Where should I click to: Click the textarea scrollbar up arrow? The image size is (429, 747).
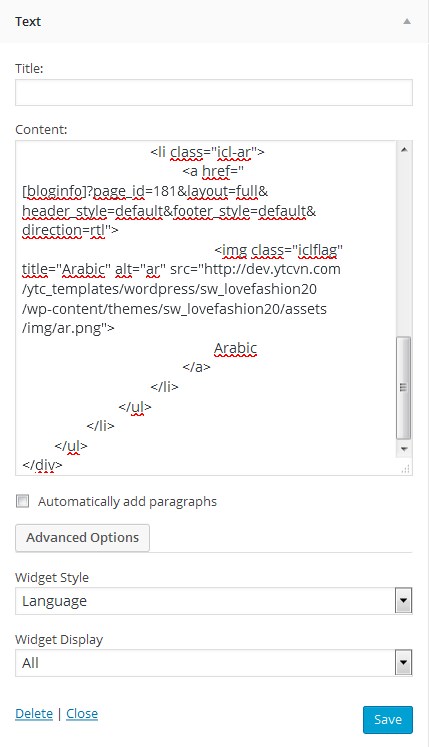pyautogui.click(x=404, y=150)
